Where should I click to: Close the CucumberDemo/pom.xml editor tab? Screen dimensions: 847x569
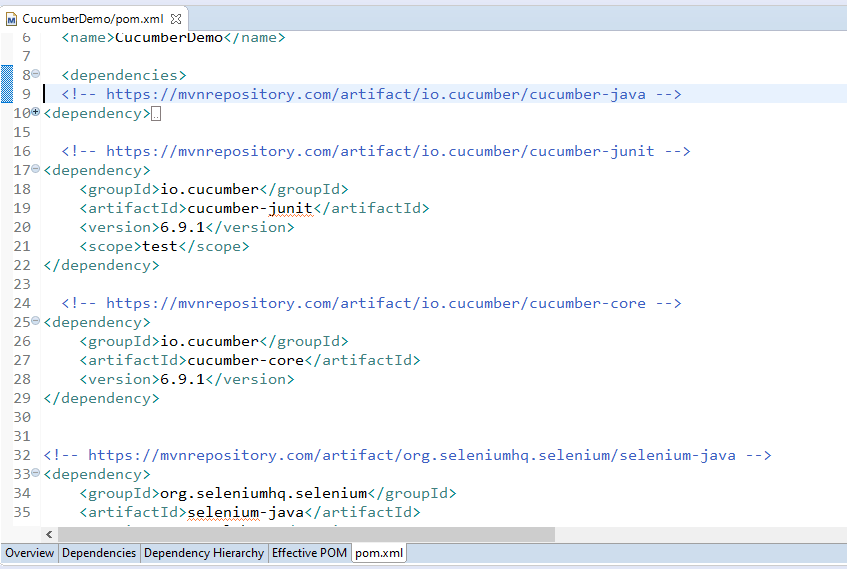point(176,19)
